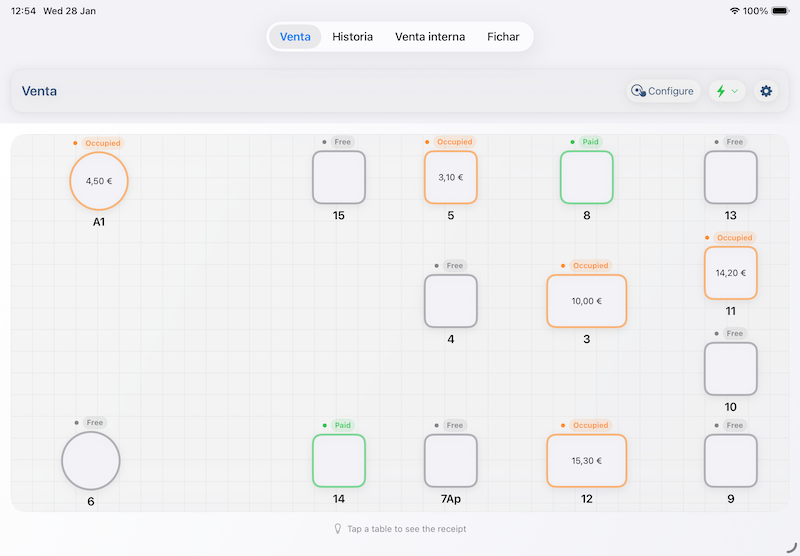Click the iPad battery indicator in the status bar

(x=780, y=11)
